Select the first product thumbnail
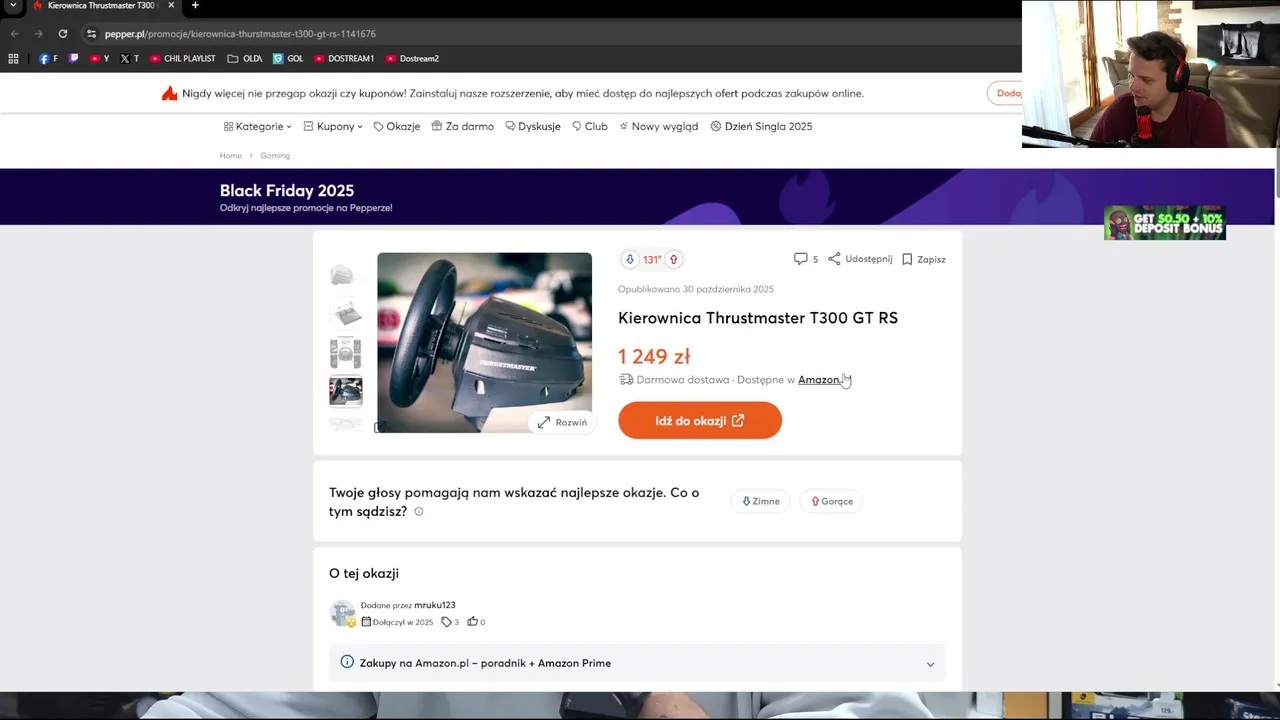This screenshot has width=1280, height=720. pos(345,275)
